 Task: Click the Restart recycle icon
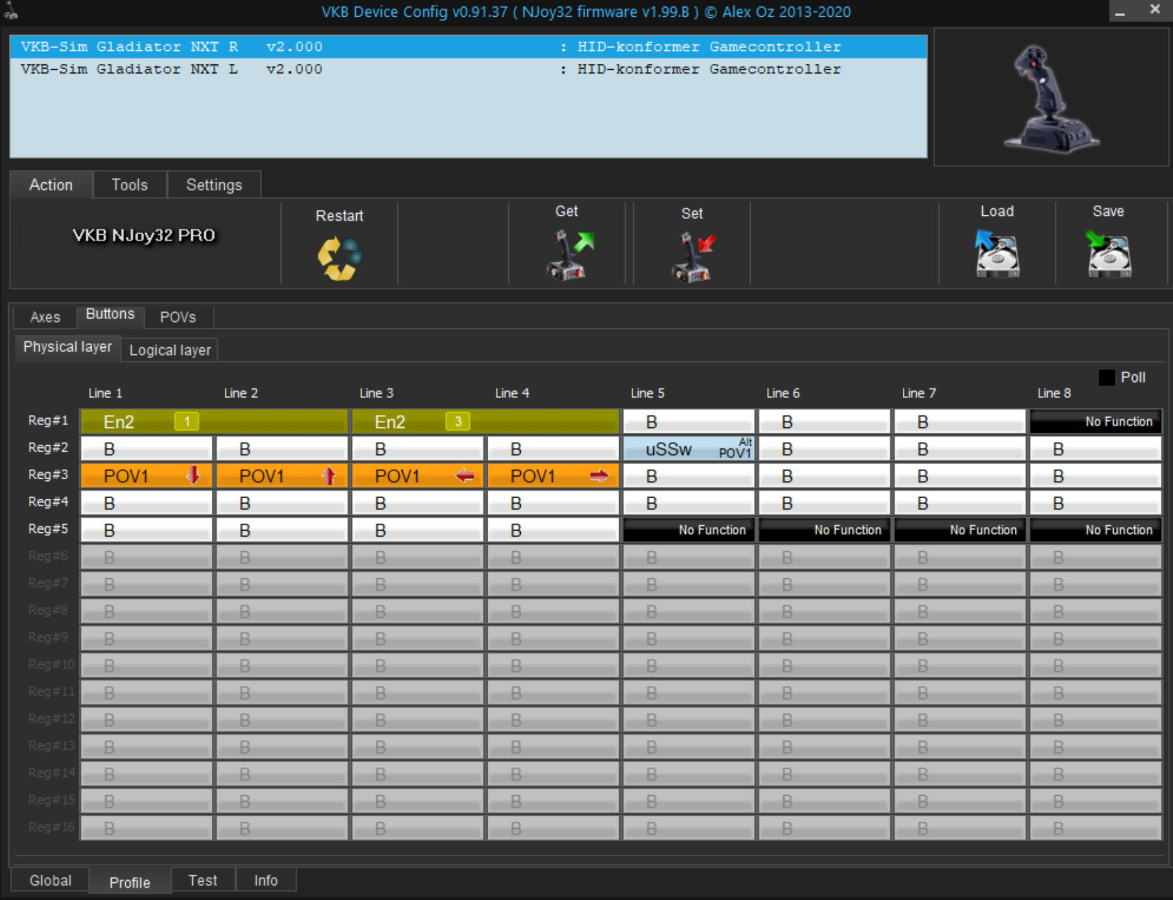[x=340, y=258]
